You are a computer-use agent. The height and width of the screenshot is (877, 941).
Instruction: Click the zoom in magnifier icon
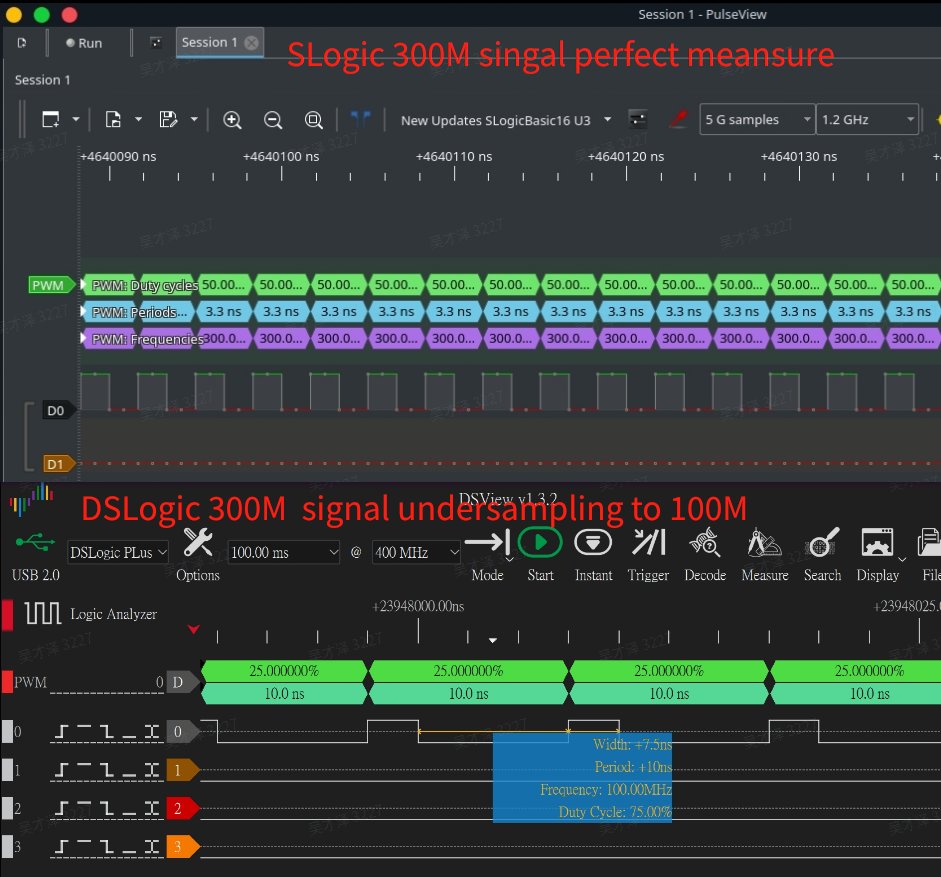tap(232, 120)
